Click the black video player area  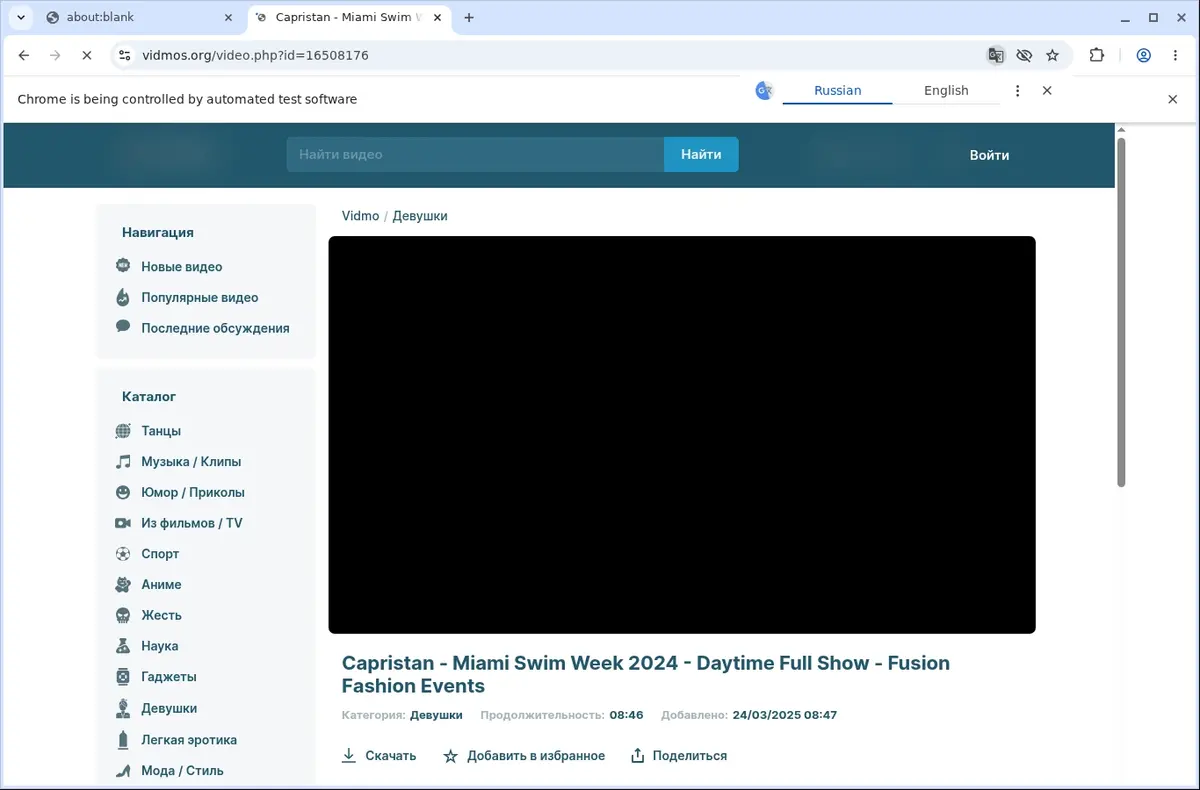click(x=682, y=434)
